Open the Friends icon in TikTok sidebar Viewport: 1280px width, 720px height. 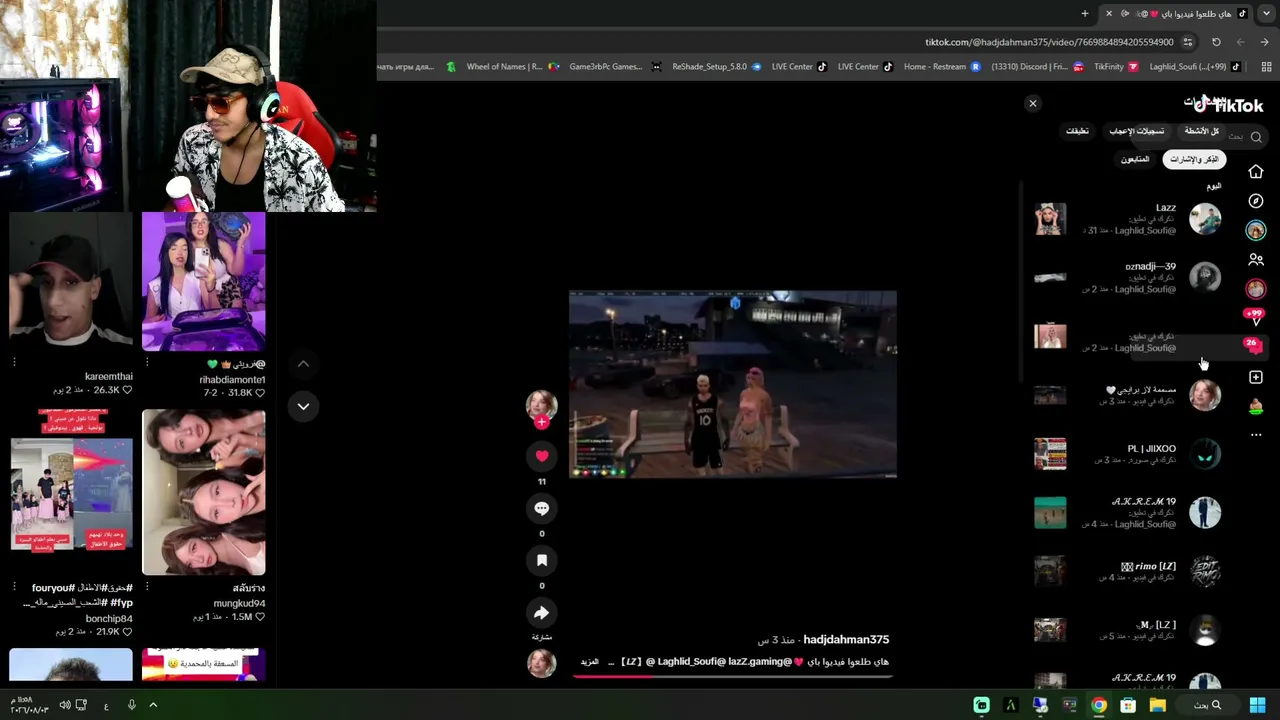[1256, 260]
